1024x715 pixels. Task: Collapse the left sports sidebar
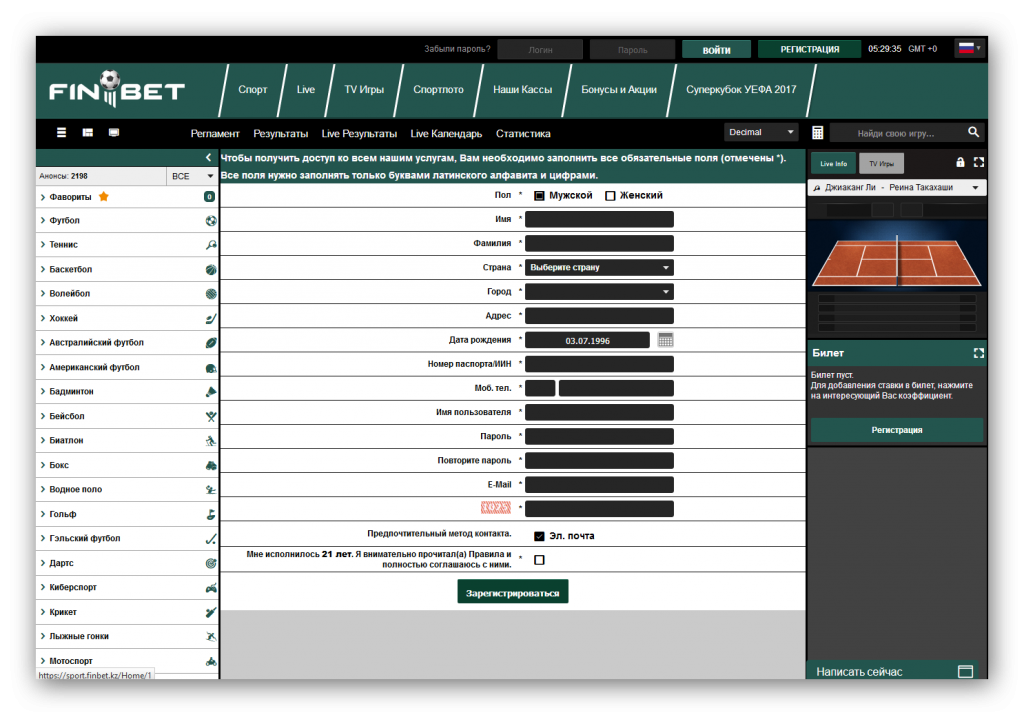tap(208, 157)
